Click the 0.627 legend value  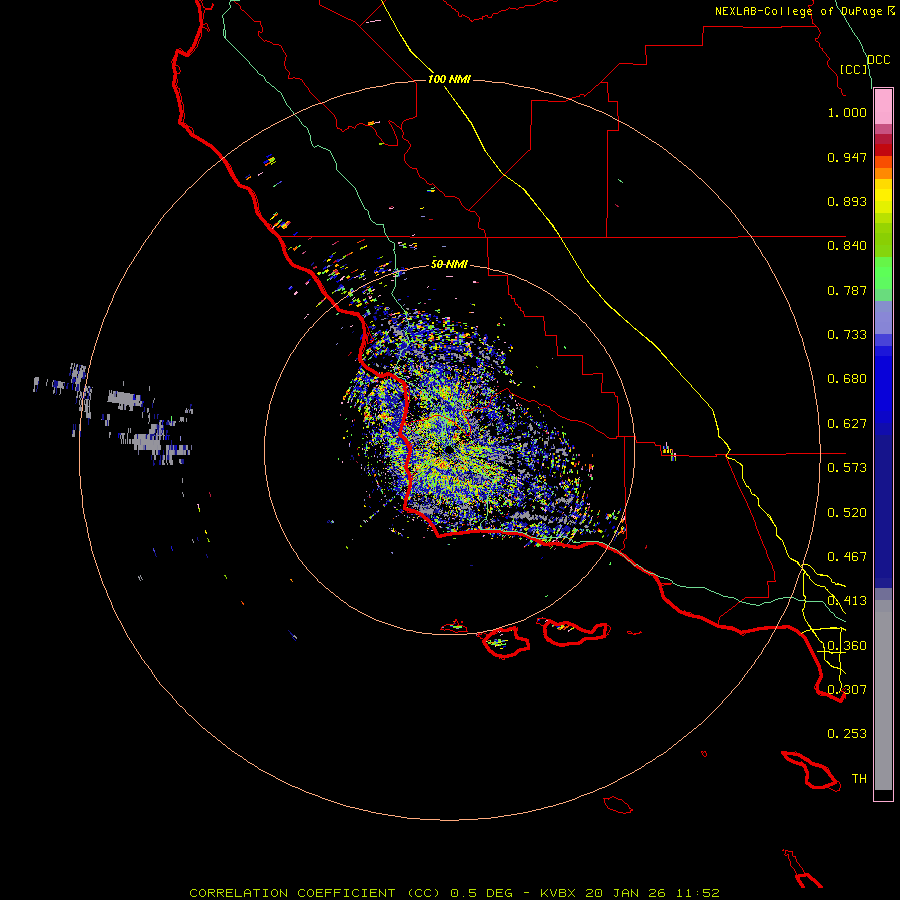[x=847, y=424]
